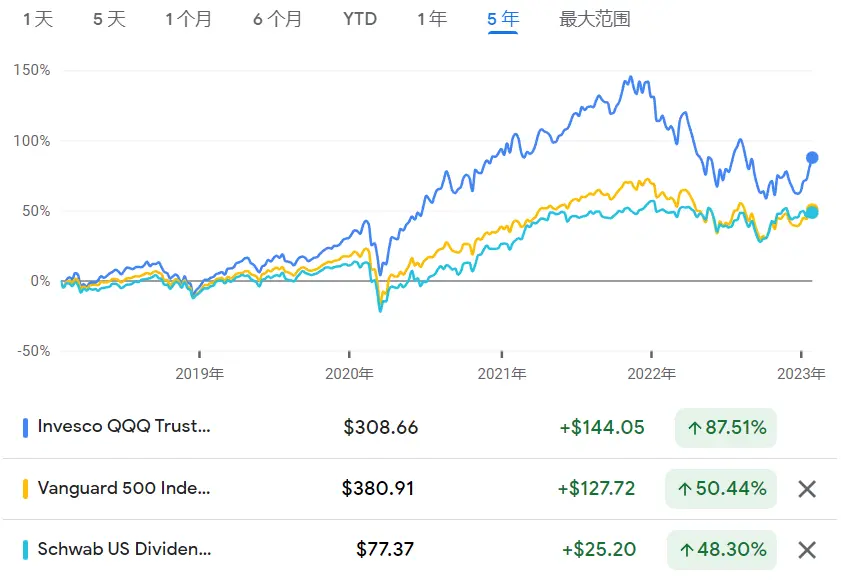This screenshot has height=581, width=841.
Task: Click the 2022年 axis marker on chart
Action: [651, 373]
